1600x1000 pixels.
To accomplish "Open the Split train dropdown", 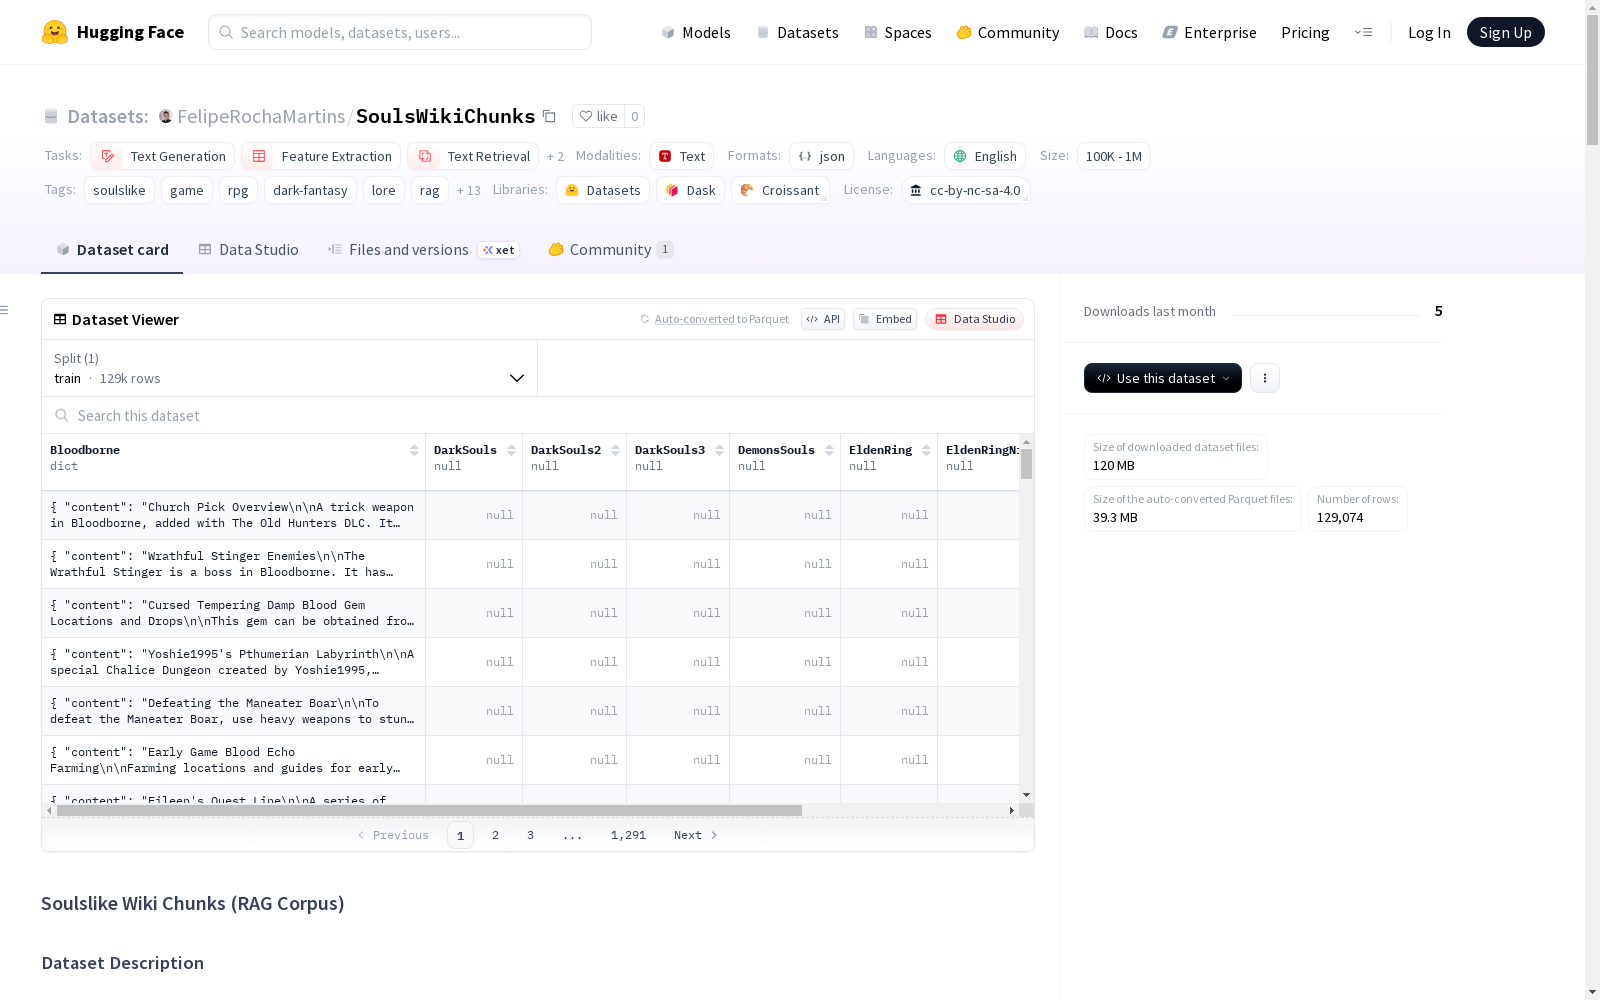I will tap(289, 368).
